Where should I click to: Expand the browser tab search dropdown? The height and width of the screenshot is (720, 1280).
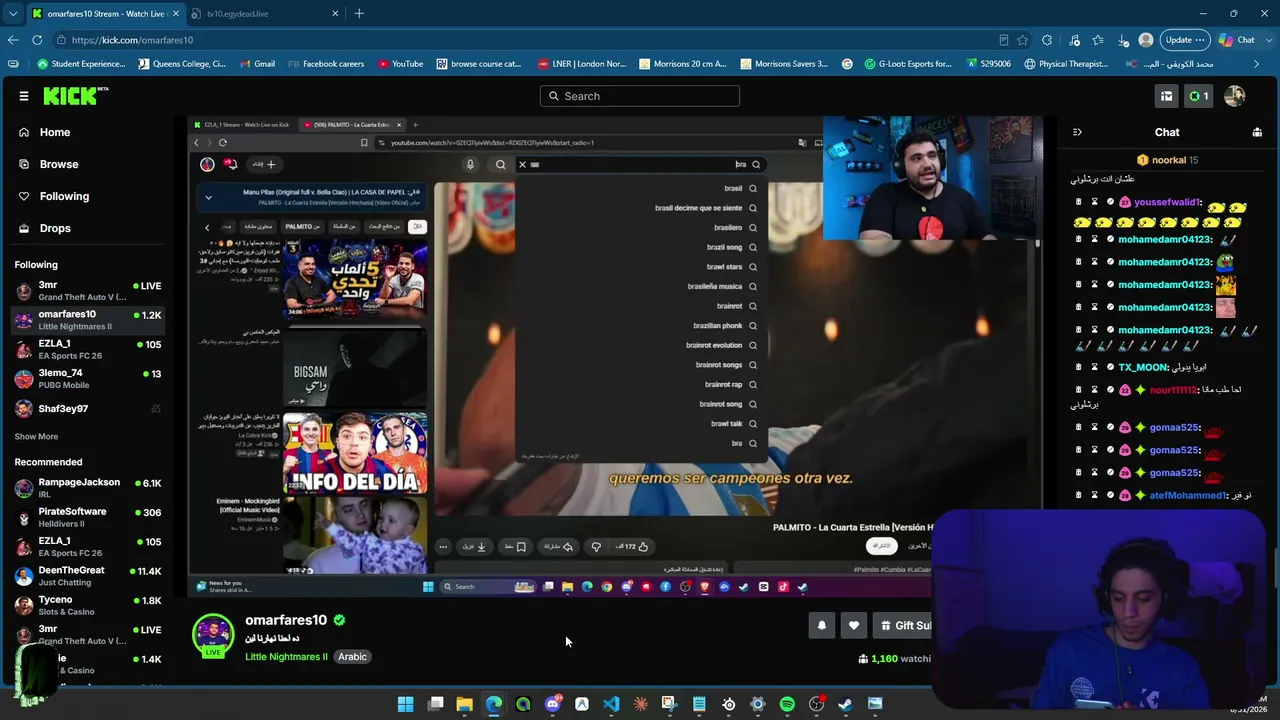pos(13,14)
